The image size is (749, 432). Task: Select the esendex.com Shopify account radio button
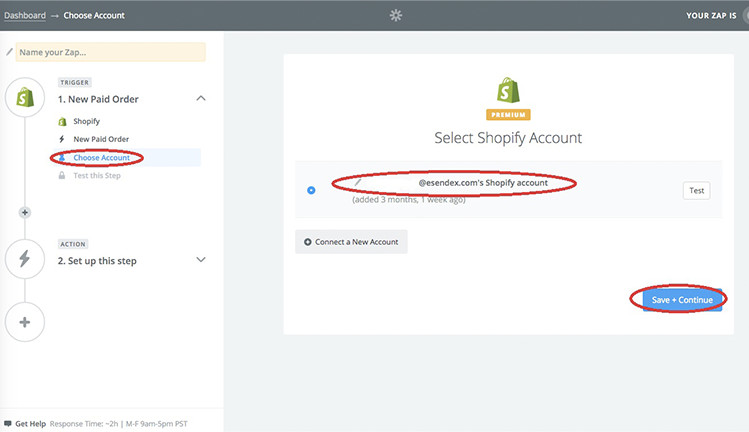tap(311, 190)
